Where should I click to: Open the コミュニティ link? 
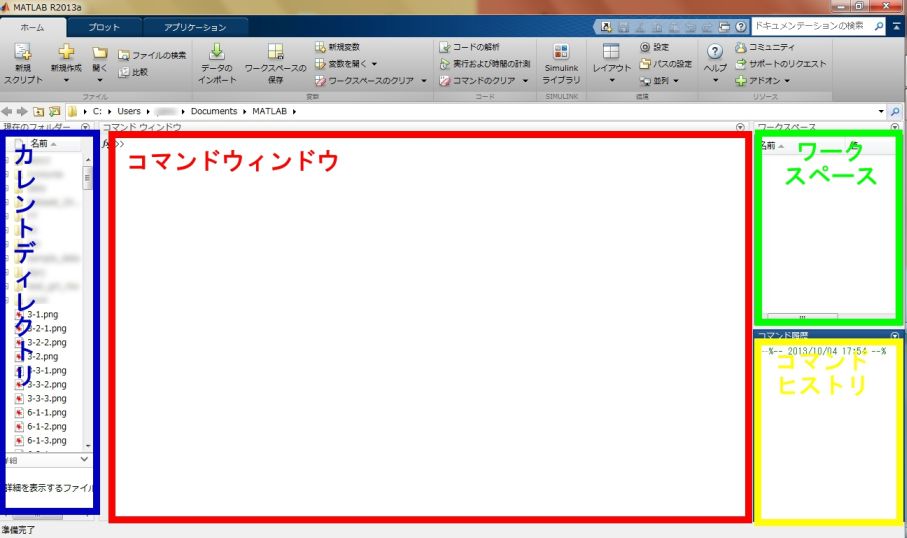[x=765, y=47]
